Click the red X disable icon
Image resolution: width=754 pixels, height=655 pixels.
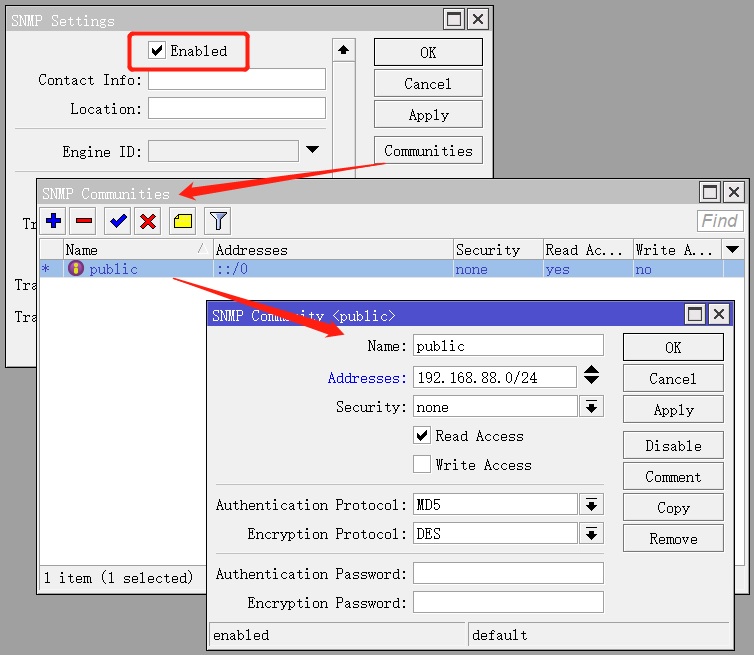click(148, 221)
